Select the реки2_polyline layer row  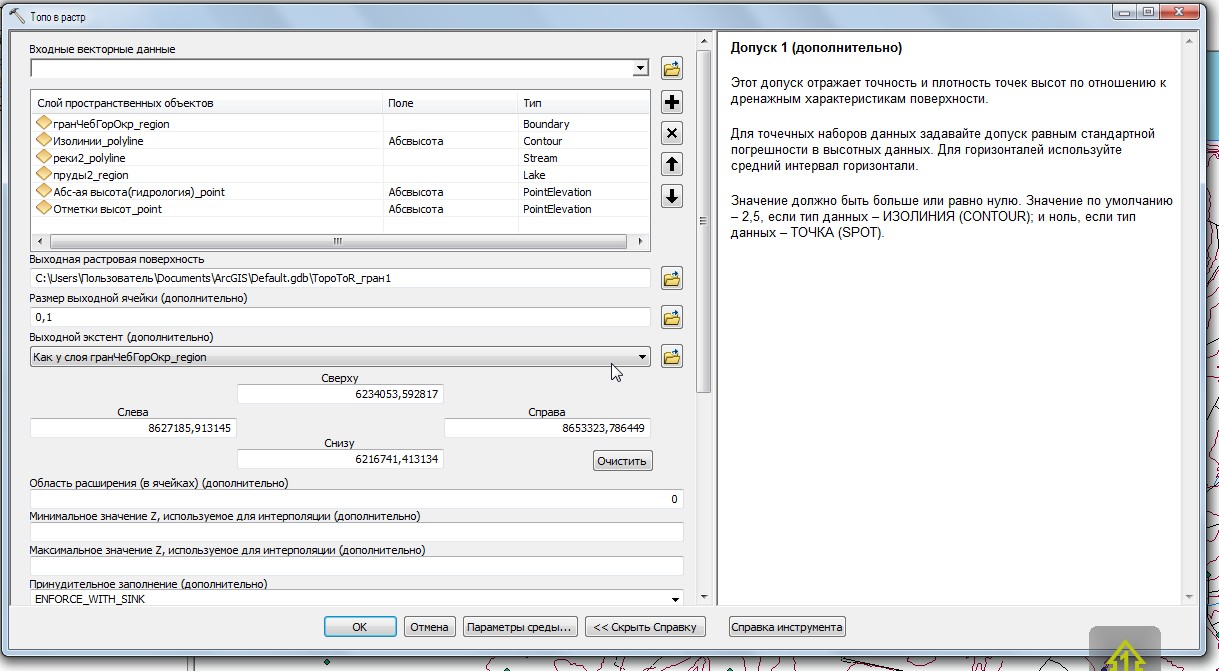tap(89, 158)
